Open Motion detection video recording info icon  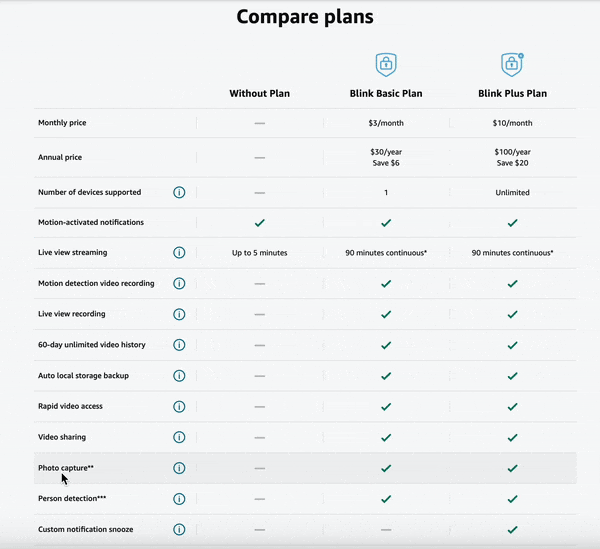click(x=180, y=283)
